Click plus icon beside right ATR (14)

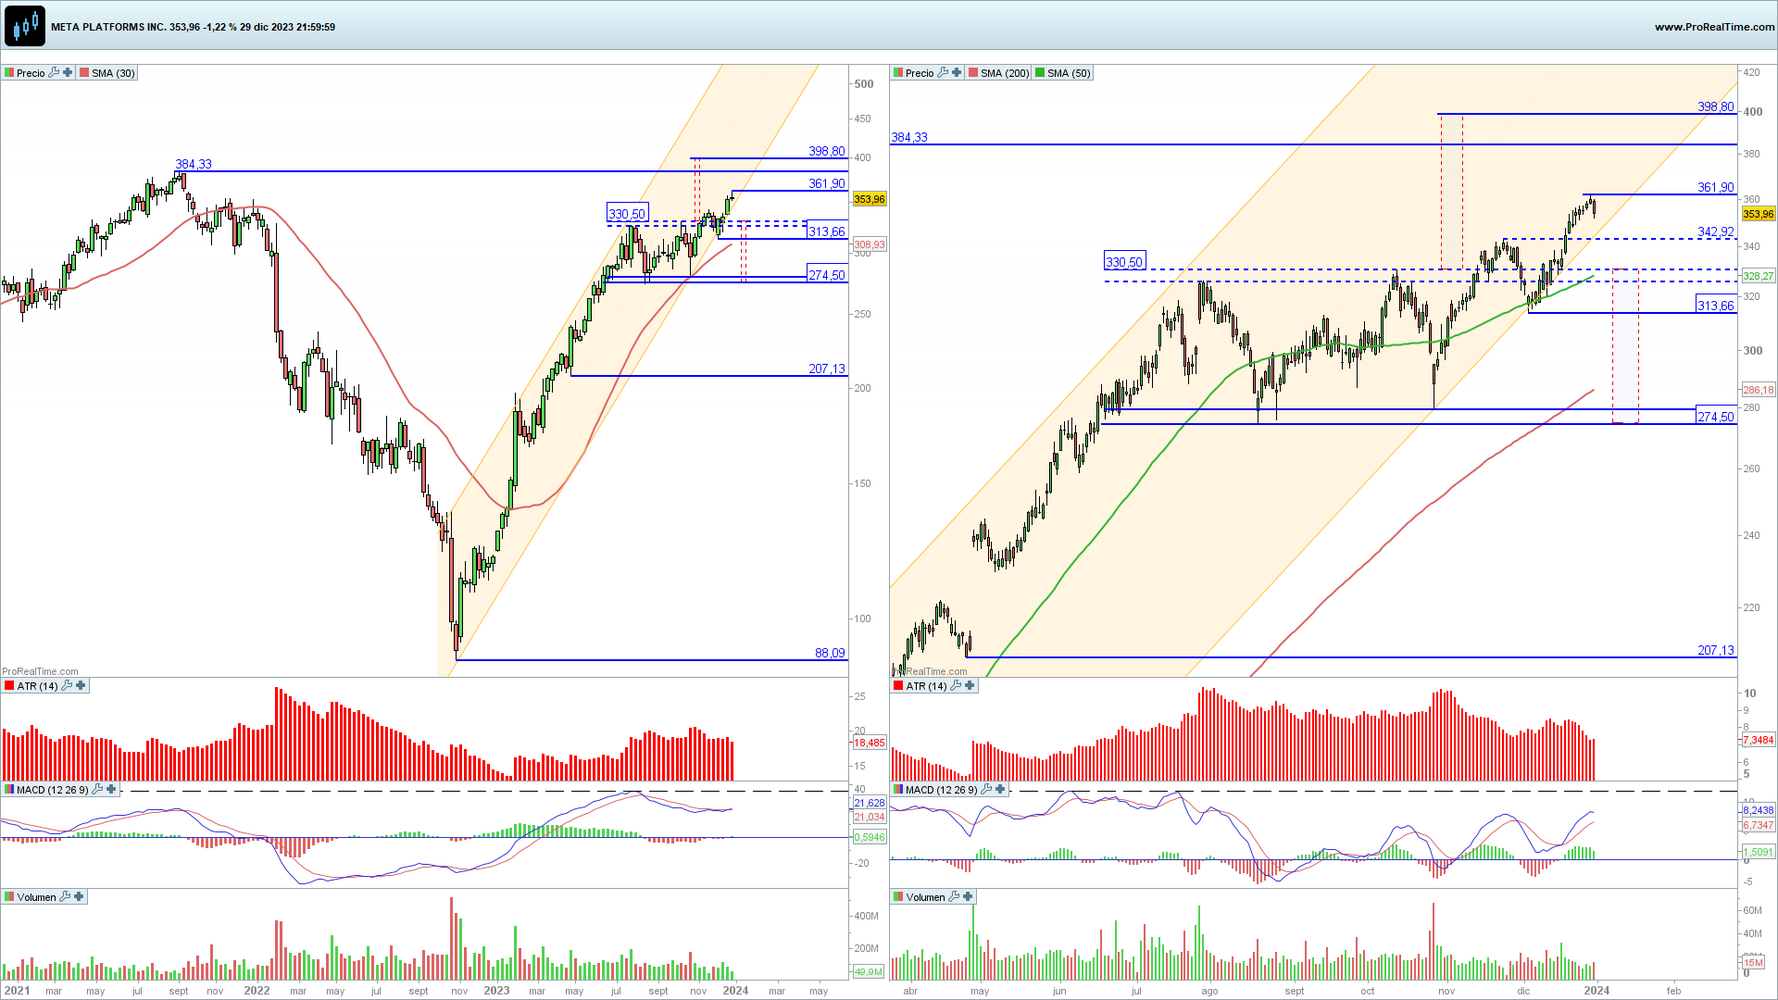coord(970,686)
